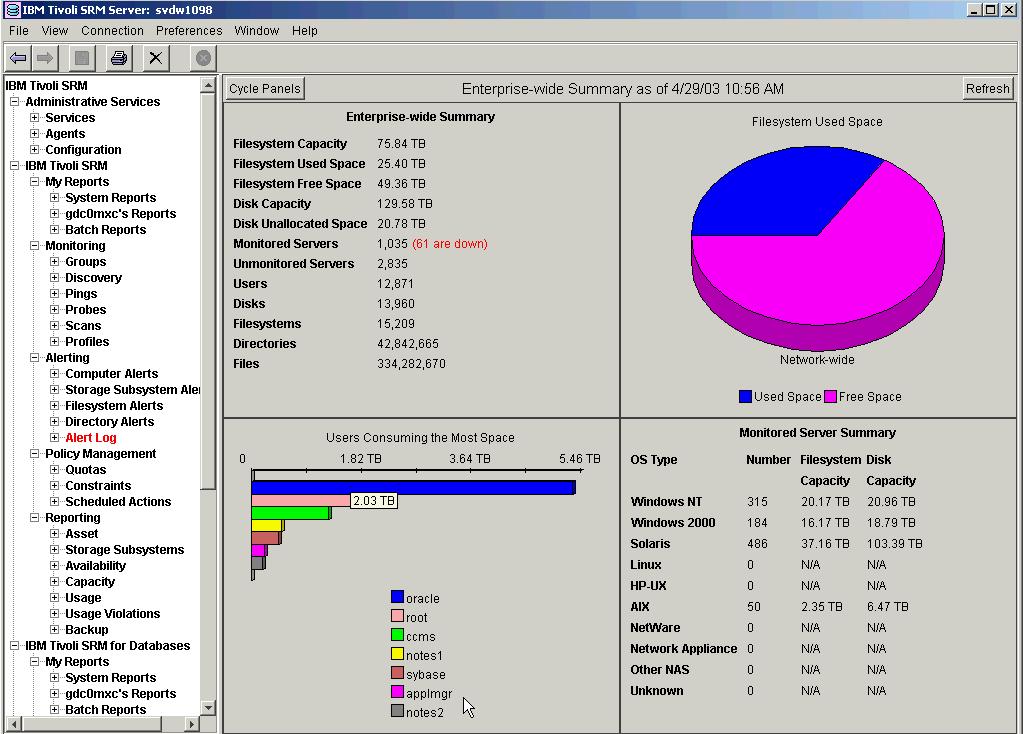Image resolution: width=1023 pixels, height=734 pixels.
Task: Click the tree panel scroll down arrow
Action: tap(208, 708)
